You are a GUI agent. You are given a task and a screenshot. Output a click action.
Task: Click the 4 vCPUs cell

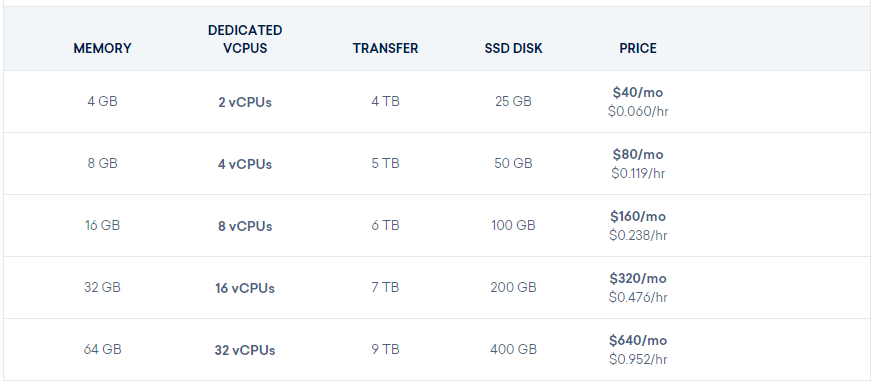(245, 164)
